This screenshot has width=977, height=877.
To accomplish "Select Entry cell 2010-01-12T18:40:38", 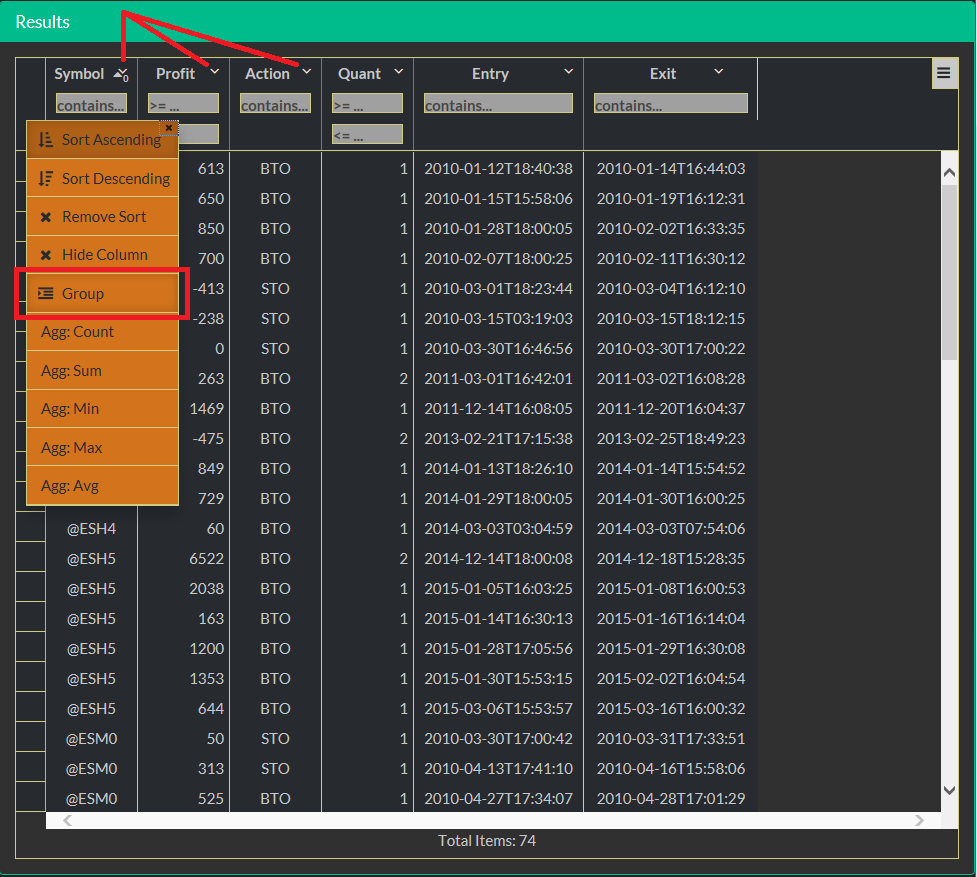I will (498, 169).
